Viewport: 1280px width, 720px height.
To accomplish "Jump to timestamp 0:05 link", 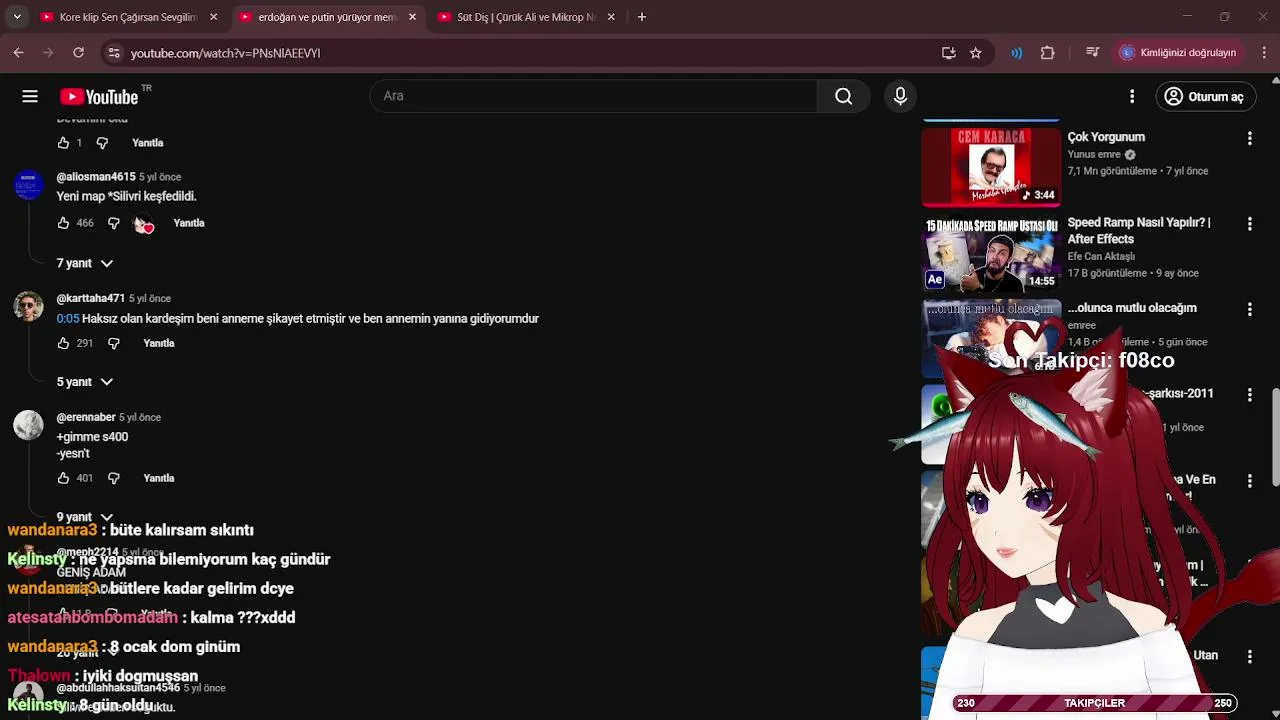I will [x=68, y=318].
